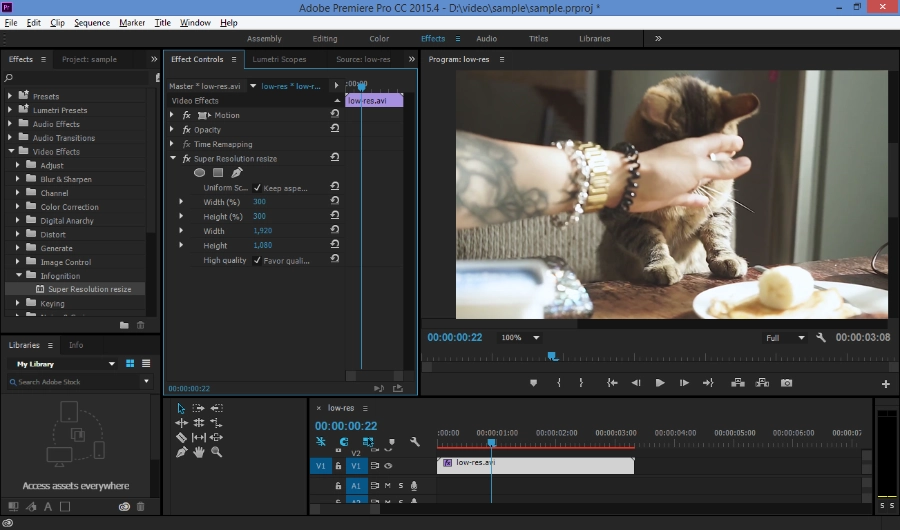Go to In point button

coord(612,383)
